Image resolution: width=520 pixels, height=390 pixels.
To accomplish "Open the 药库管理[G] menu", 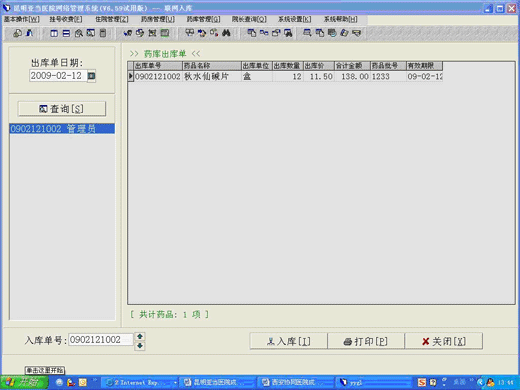I will (203, 19).
